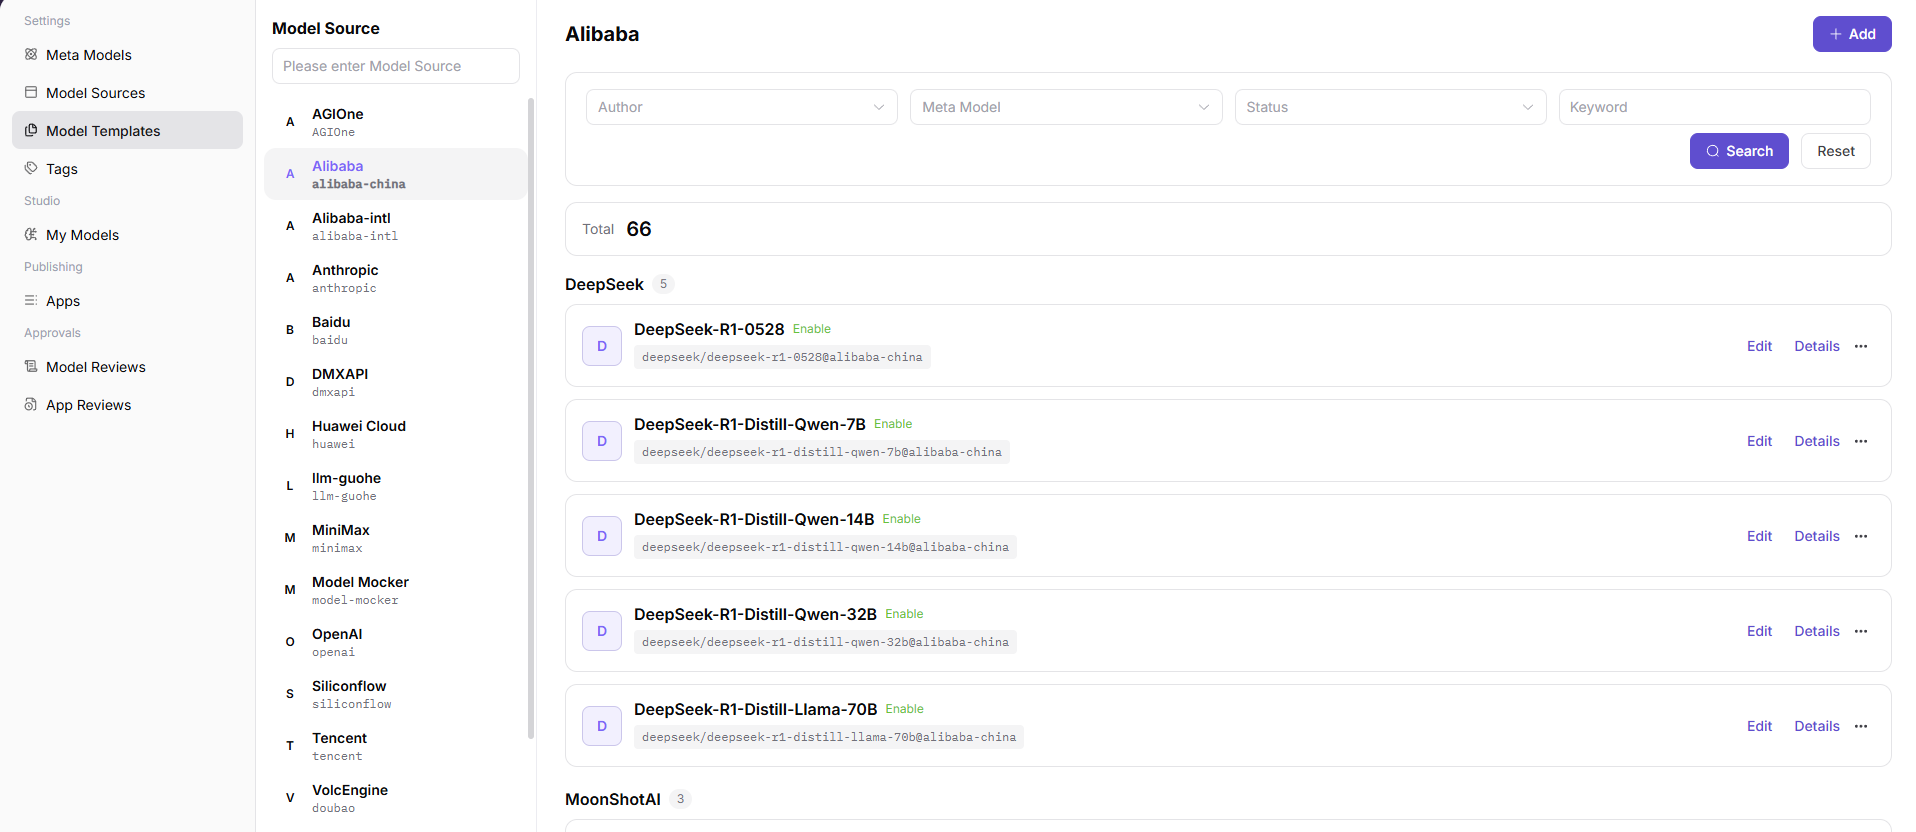Click the Add button
This screenshot has height=832, width=1916.
click(x=1852, y=34)
